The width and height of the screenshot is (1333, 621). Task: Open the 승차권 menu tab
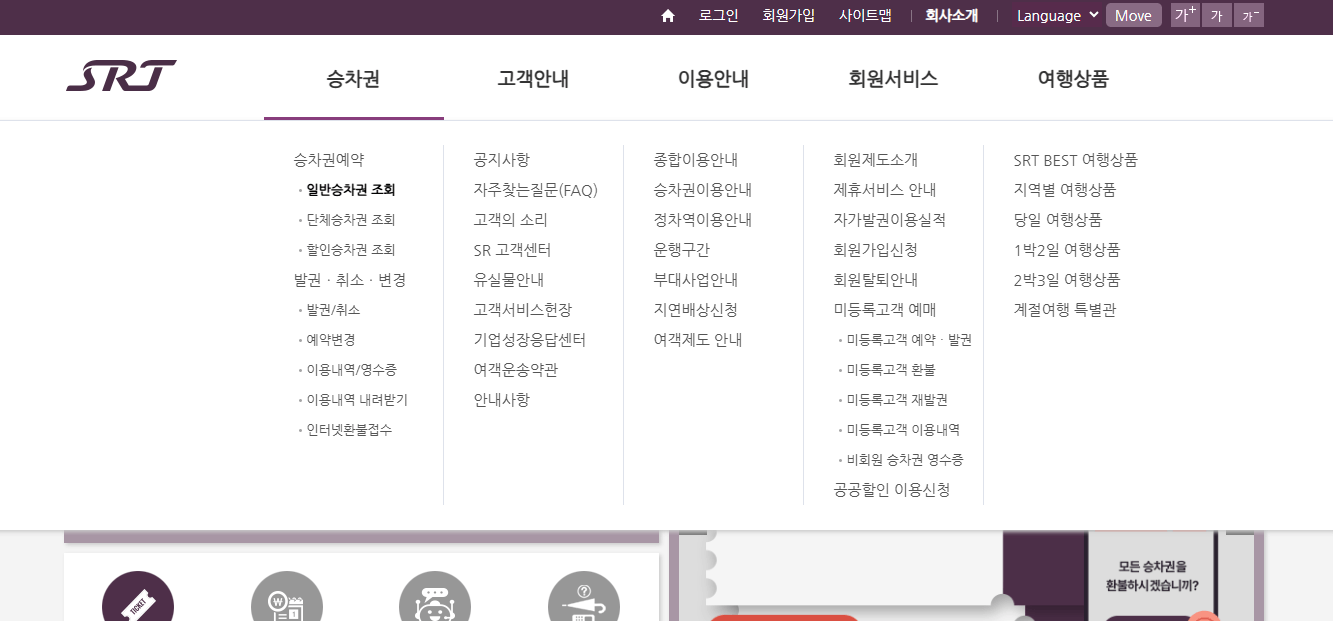click(x=352, y=78)
